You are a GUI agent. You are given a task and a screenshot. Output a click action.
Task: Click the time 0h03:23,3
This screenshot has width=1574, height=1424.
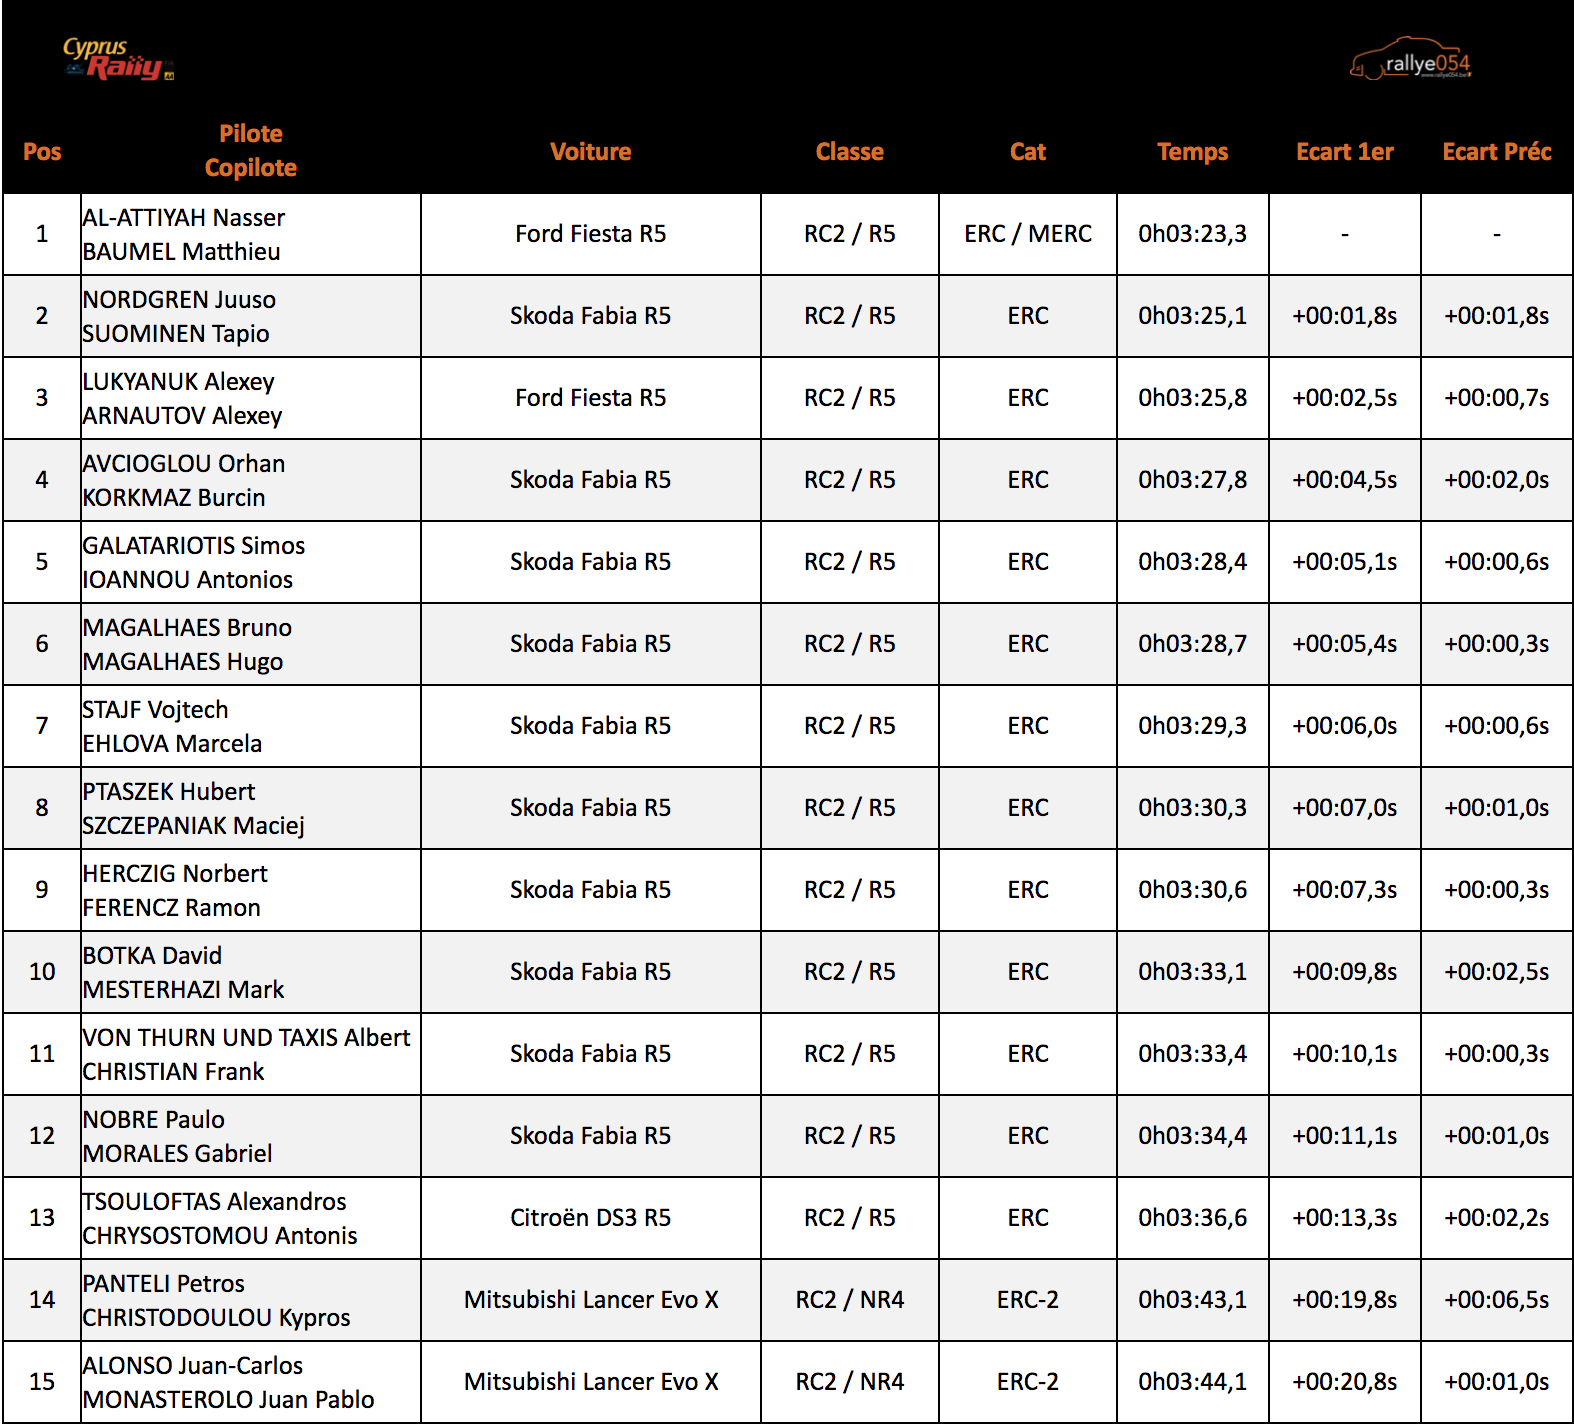[1193, 234]
